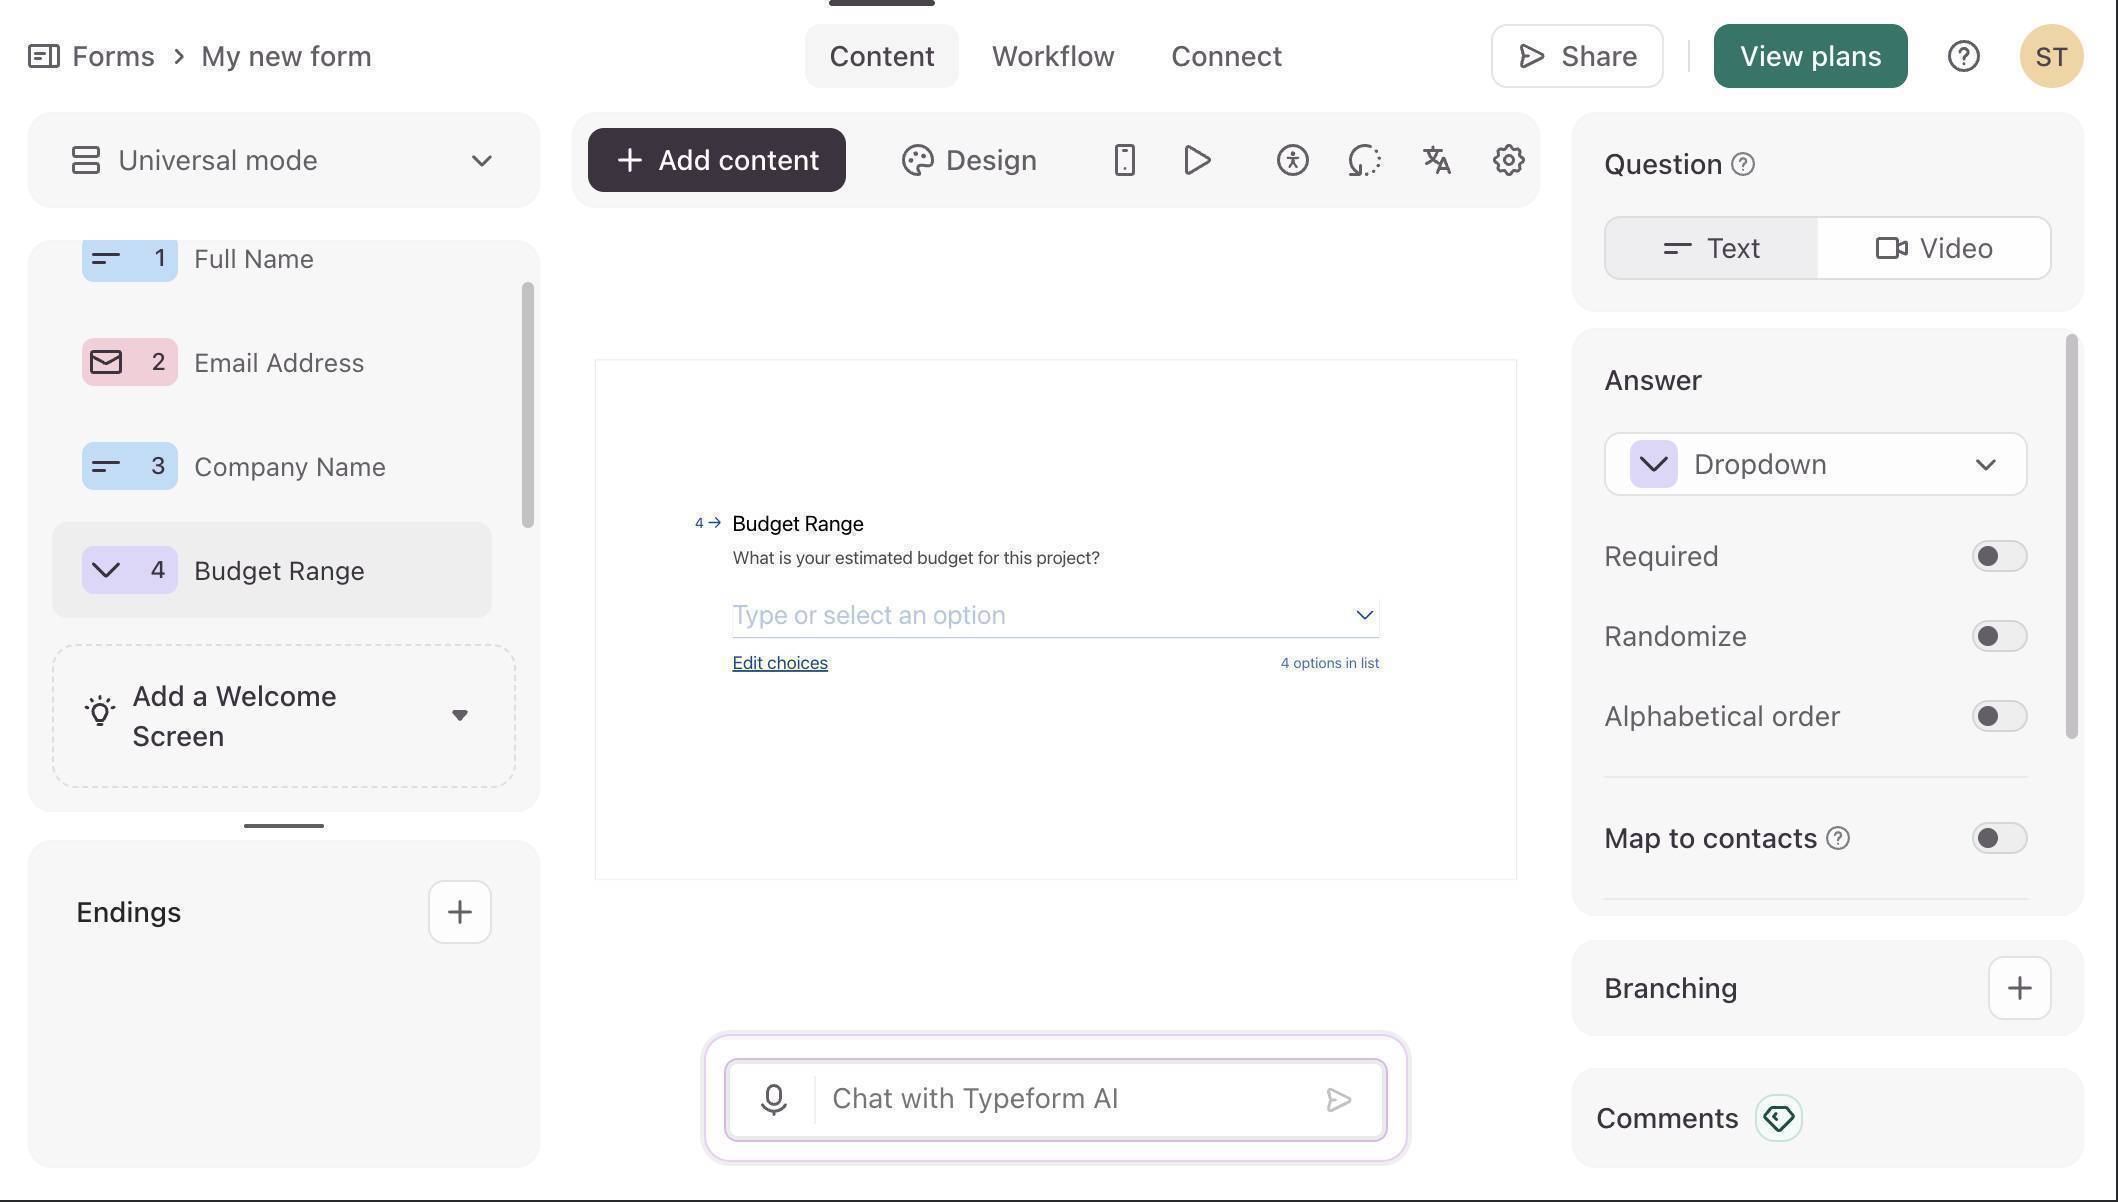Screen dimensions: 2118x1202
Task: Collapse the Add a Welcome Screen option
Action: tap(460, 715)
